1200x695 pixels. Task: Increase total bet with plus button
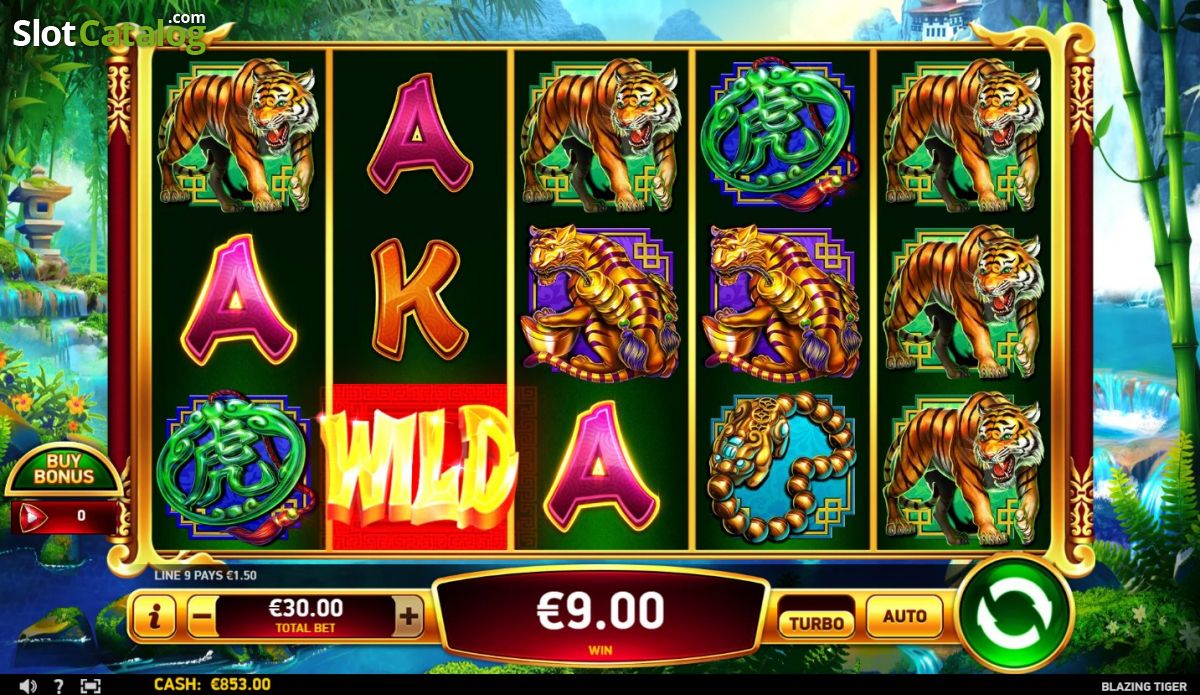(408, 617)
